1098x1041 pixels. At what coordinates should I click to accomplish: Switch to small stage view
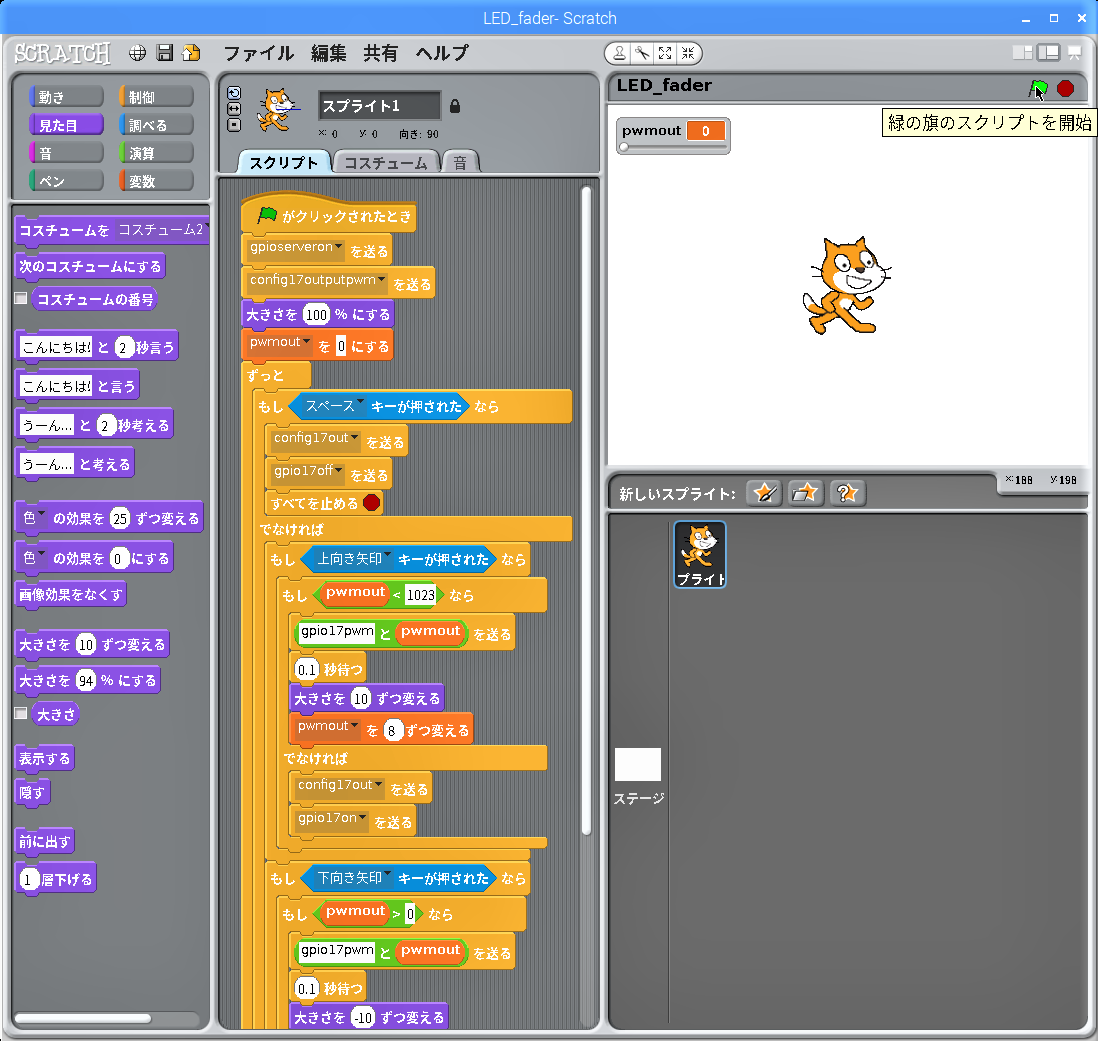click(1022, 53)
